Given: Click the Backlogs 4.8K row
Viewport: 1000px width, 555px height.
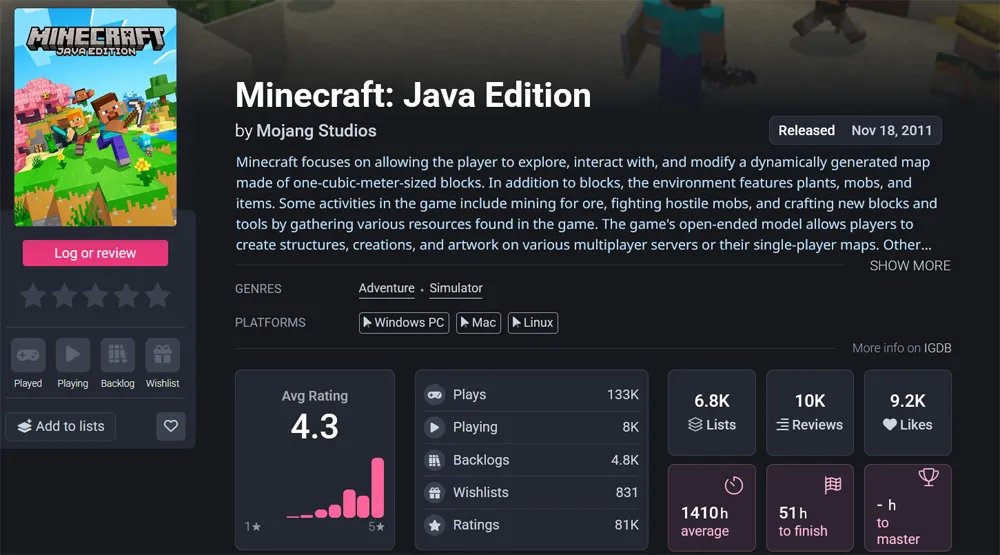Looking at the screenshot, I should [532, 460].
